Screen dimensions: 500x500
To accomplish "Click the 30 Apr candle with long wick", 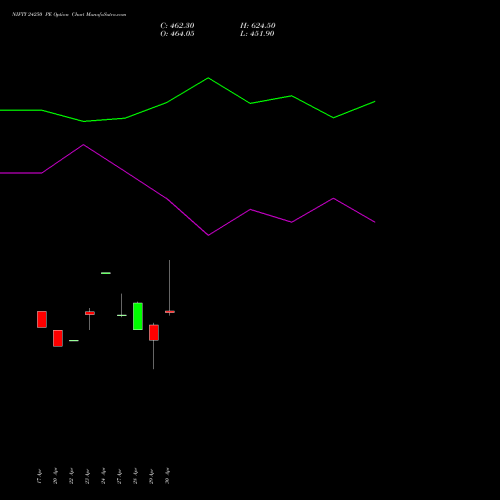I will click(170, 312).
